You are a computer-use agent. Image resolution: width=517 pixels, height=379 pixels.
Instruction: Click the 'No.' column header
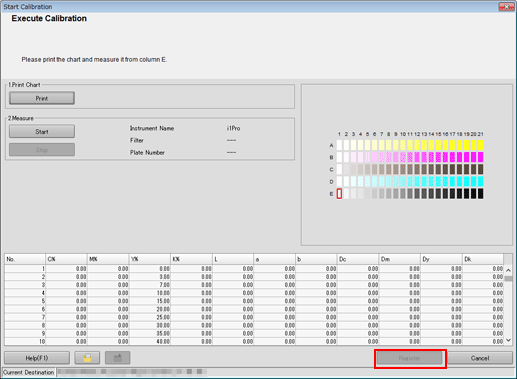click(25, 259)
